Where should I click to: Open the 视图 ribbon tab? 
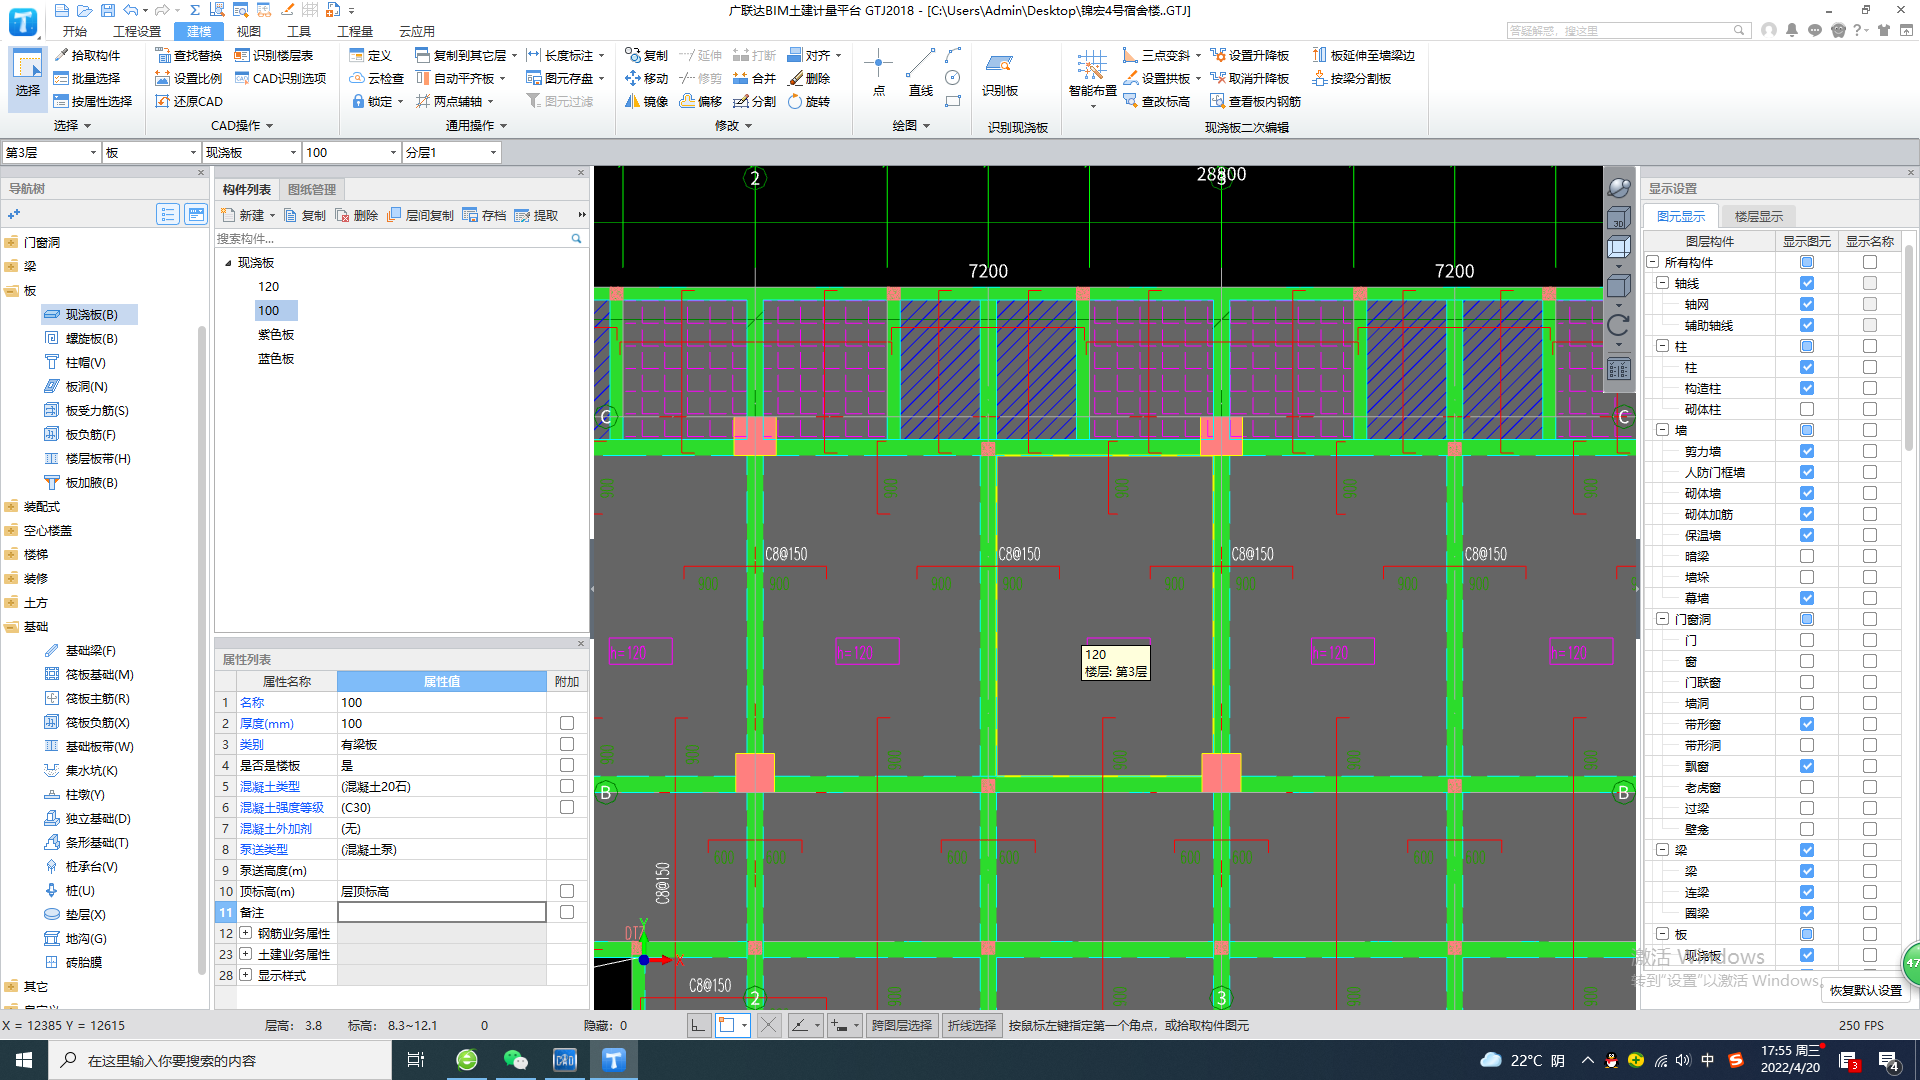tap(249, 31)
